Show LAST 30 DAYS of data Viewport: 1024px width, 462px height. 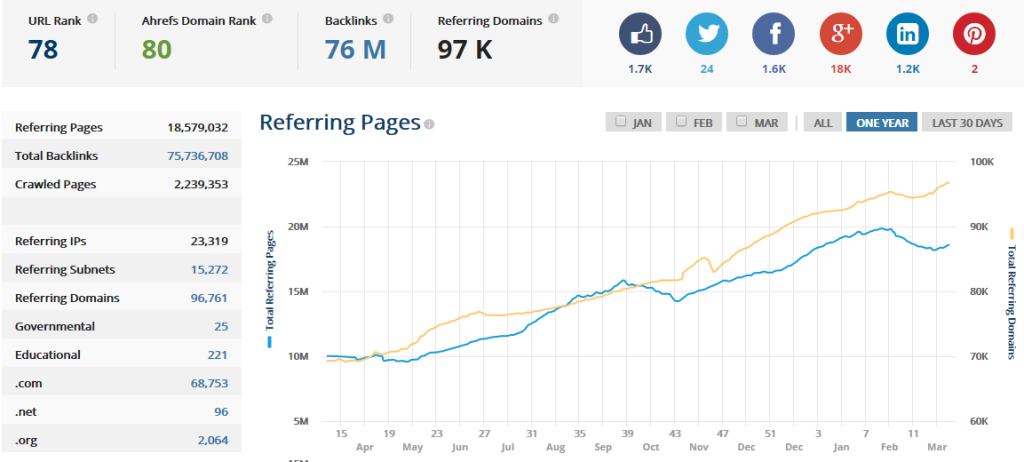(x=966, y=122)
